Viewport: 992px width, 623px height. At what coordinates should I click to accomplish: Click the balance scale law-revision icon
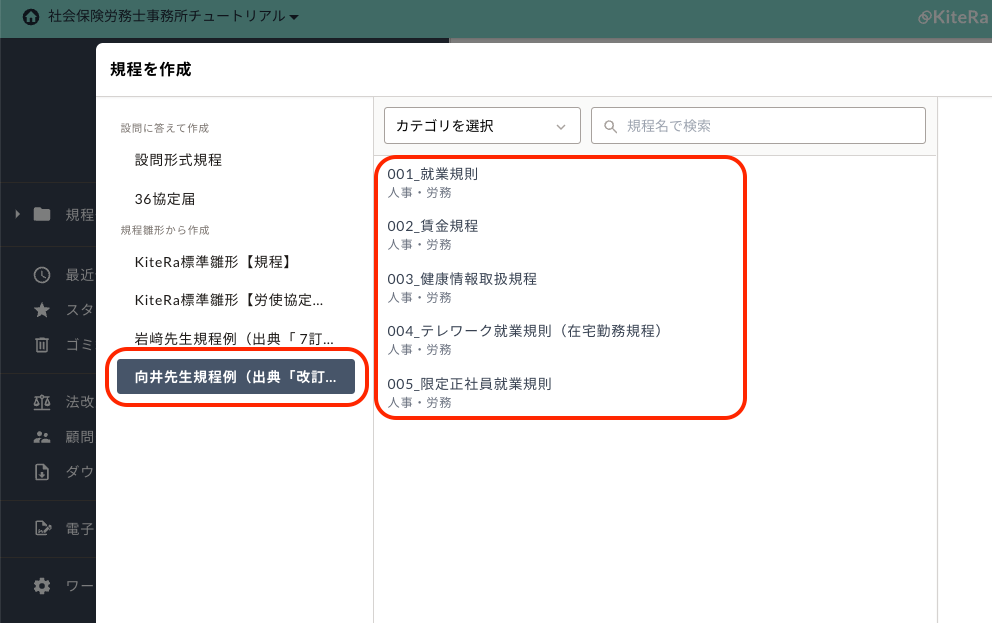pos(42,402)
